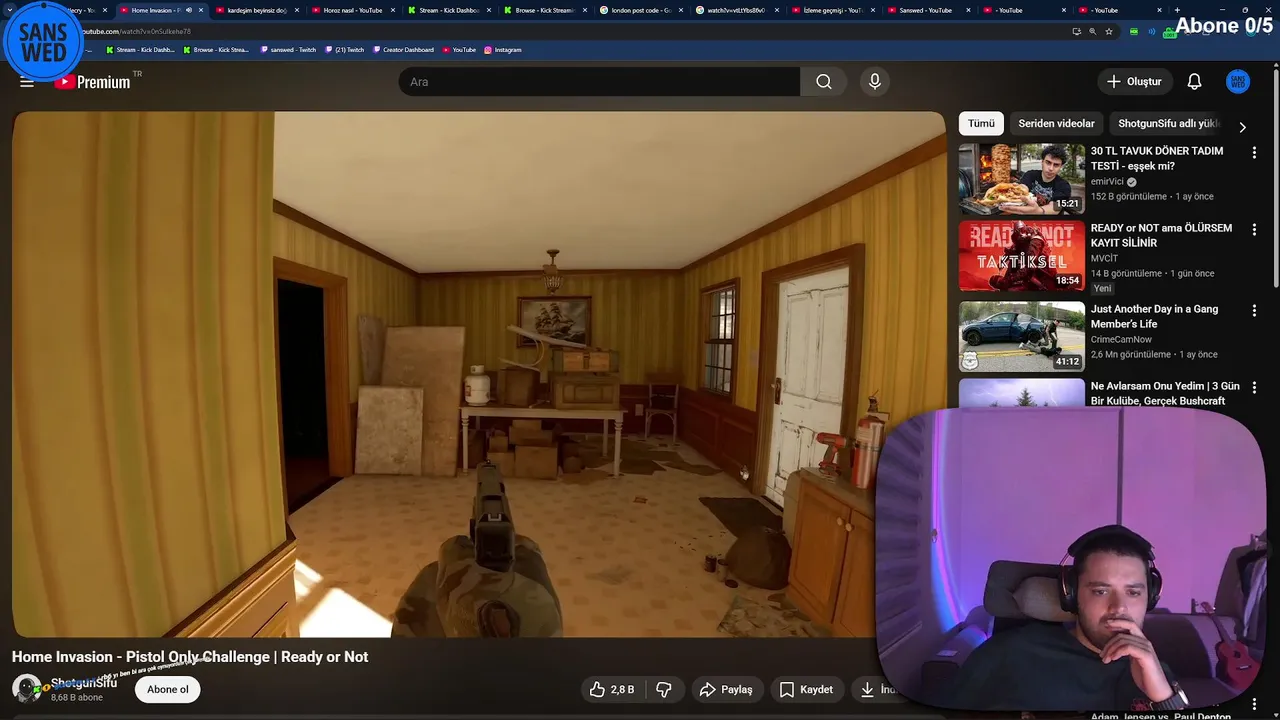This screenshot has height=720, width=1280.
Task: Dislike the video with thumbs down
Action: 664,689
